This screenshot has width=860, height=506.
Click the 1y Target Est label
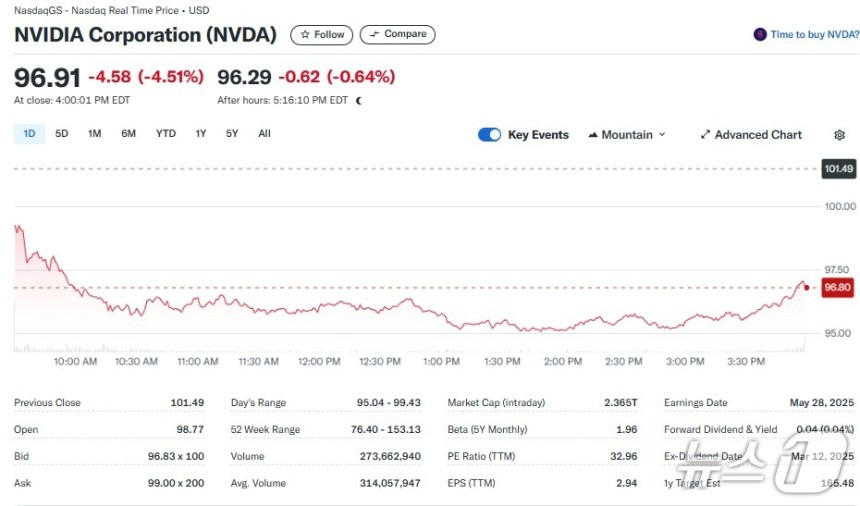click(x=692, y=483)
